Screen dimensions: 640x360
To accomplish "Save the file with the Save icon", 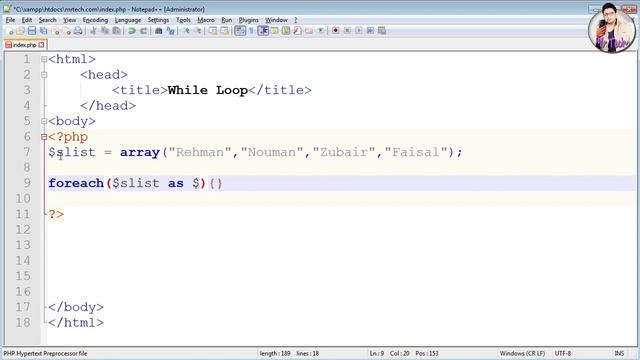I will (31, 31).
